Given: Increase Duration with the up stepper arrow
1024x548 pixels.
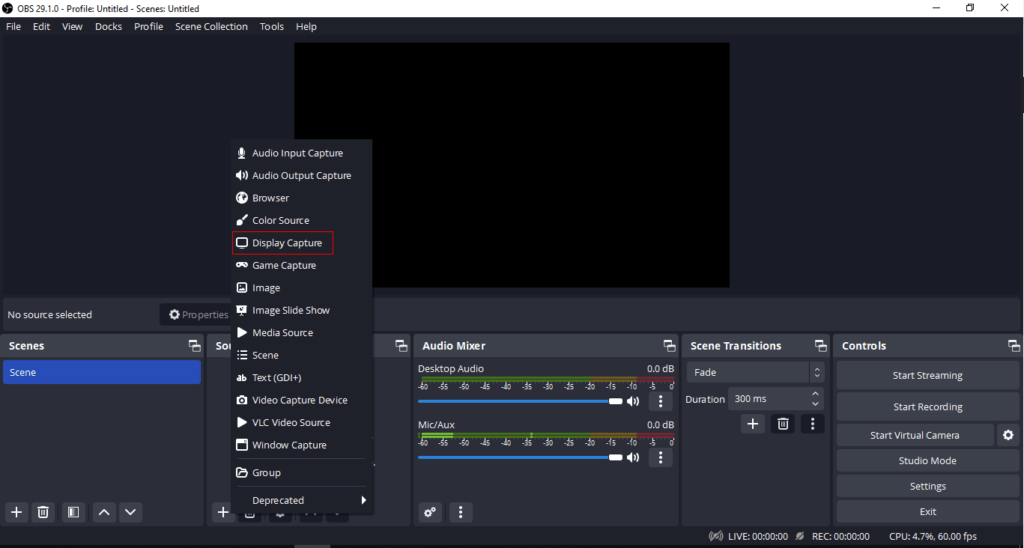Looking at the screenshot, I should 815,394.
